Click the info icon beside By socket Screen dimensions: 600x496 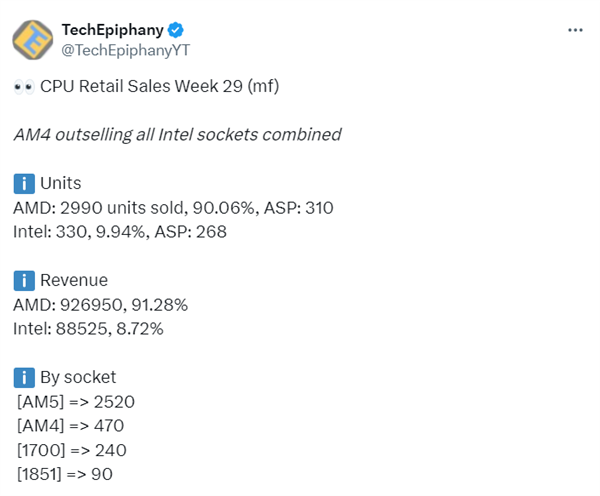click(x=23, y=377)
